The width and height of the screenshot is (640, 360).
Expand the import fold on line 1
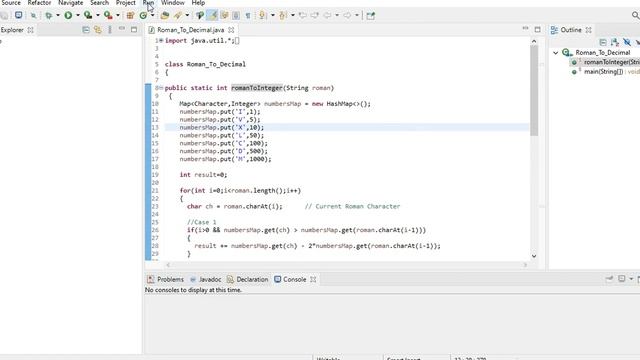tap(161, 40)
